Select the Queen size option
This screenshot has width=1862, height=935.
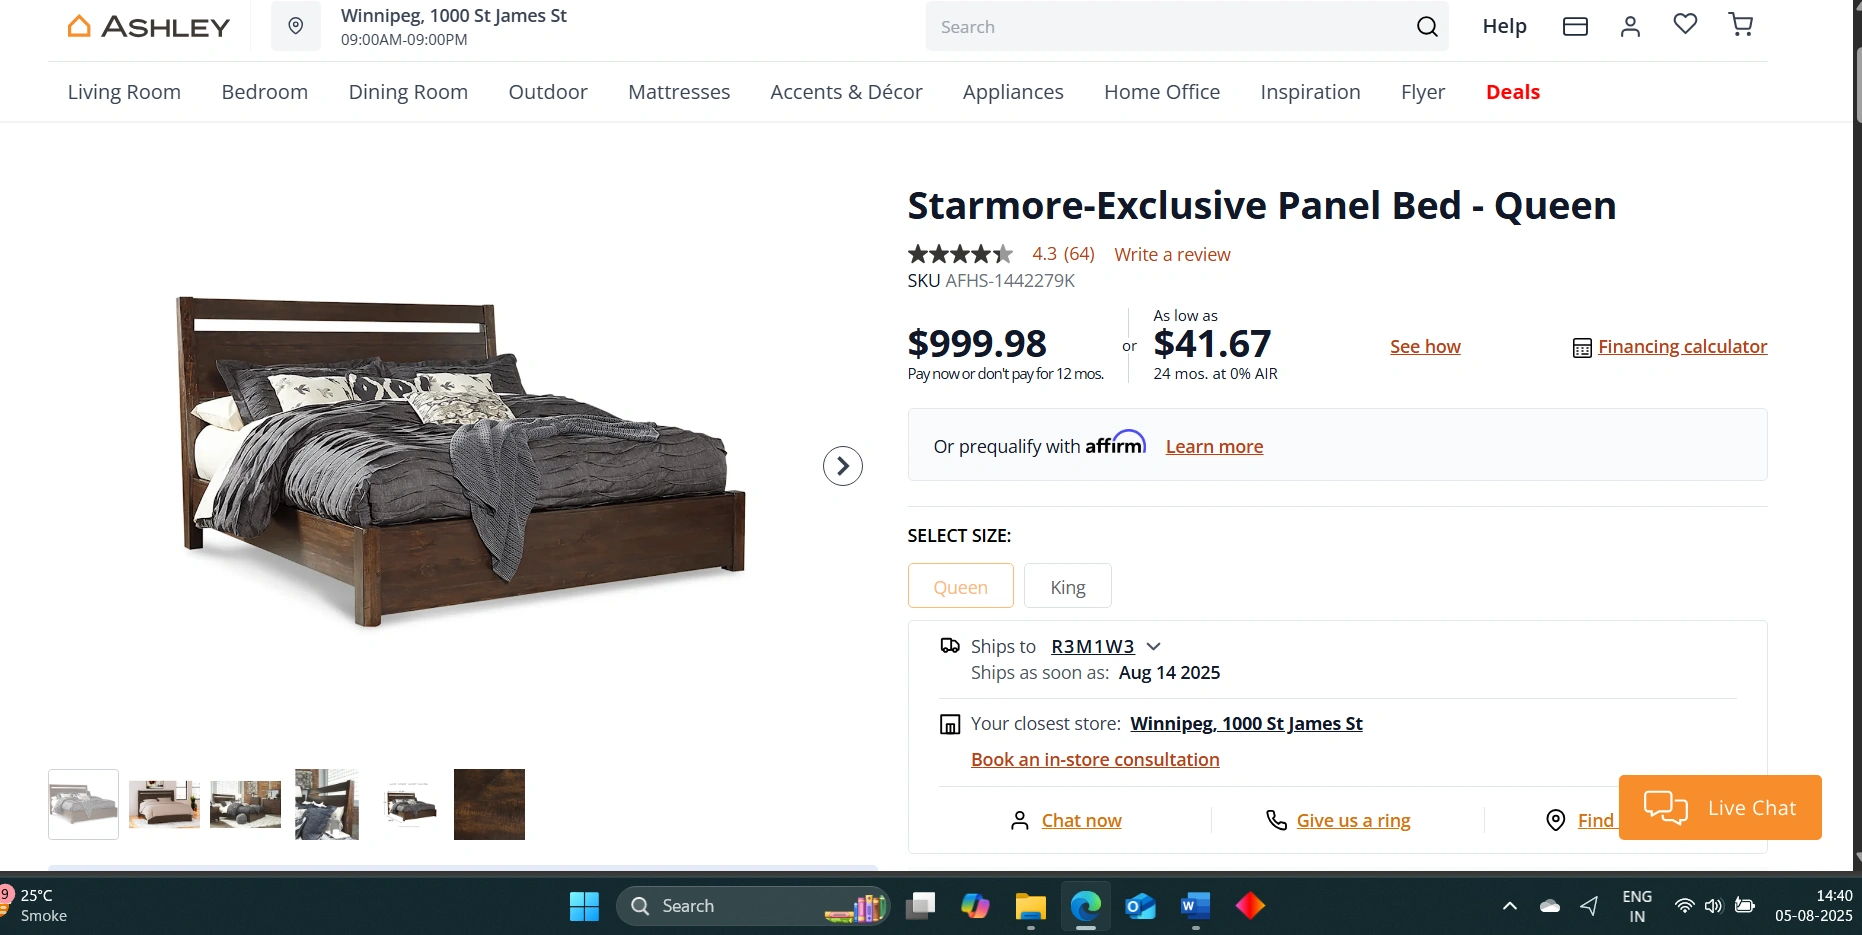pyautogui.click(x=960, y=586)
